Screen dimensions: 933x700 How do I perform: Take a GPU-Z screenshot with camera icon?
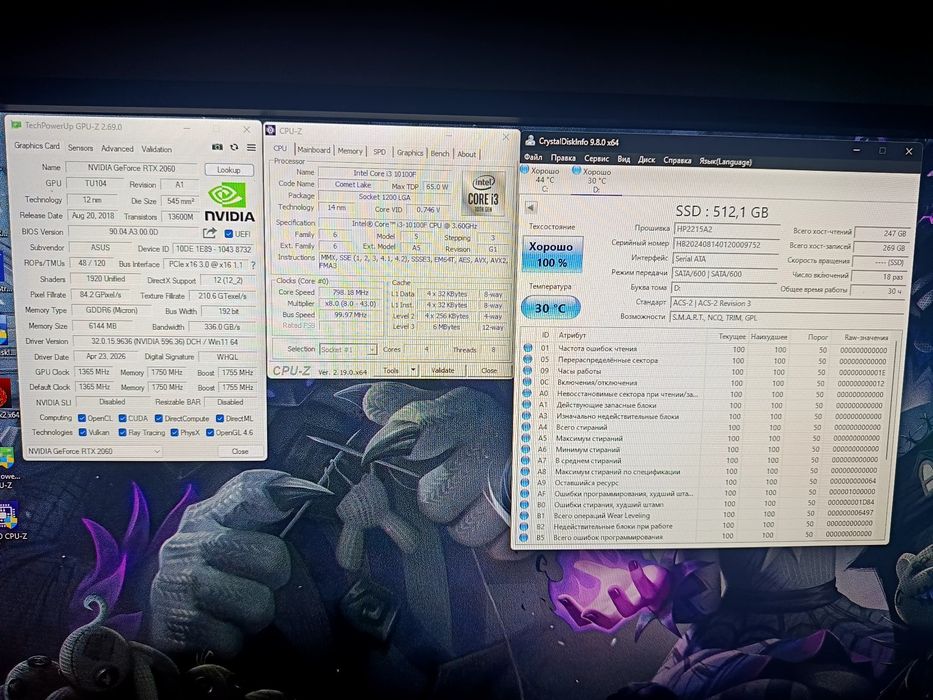point(217,147)
